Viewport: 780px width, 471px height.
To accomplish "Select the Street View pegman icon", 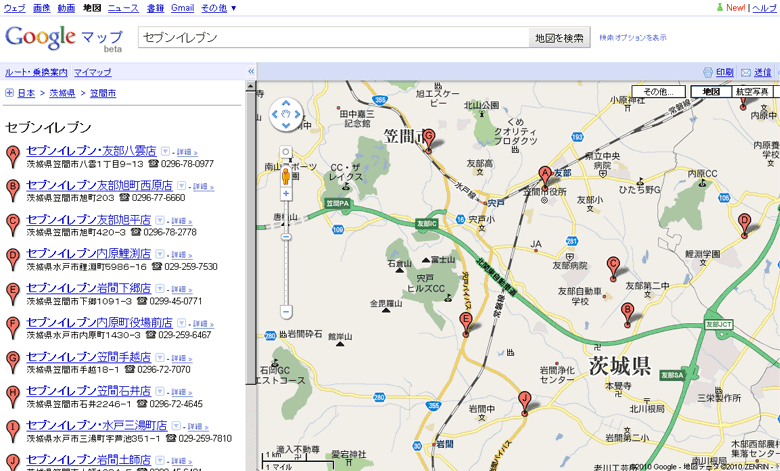I will [286, 176].
